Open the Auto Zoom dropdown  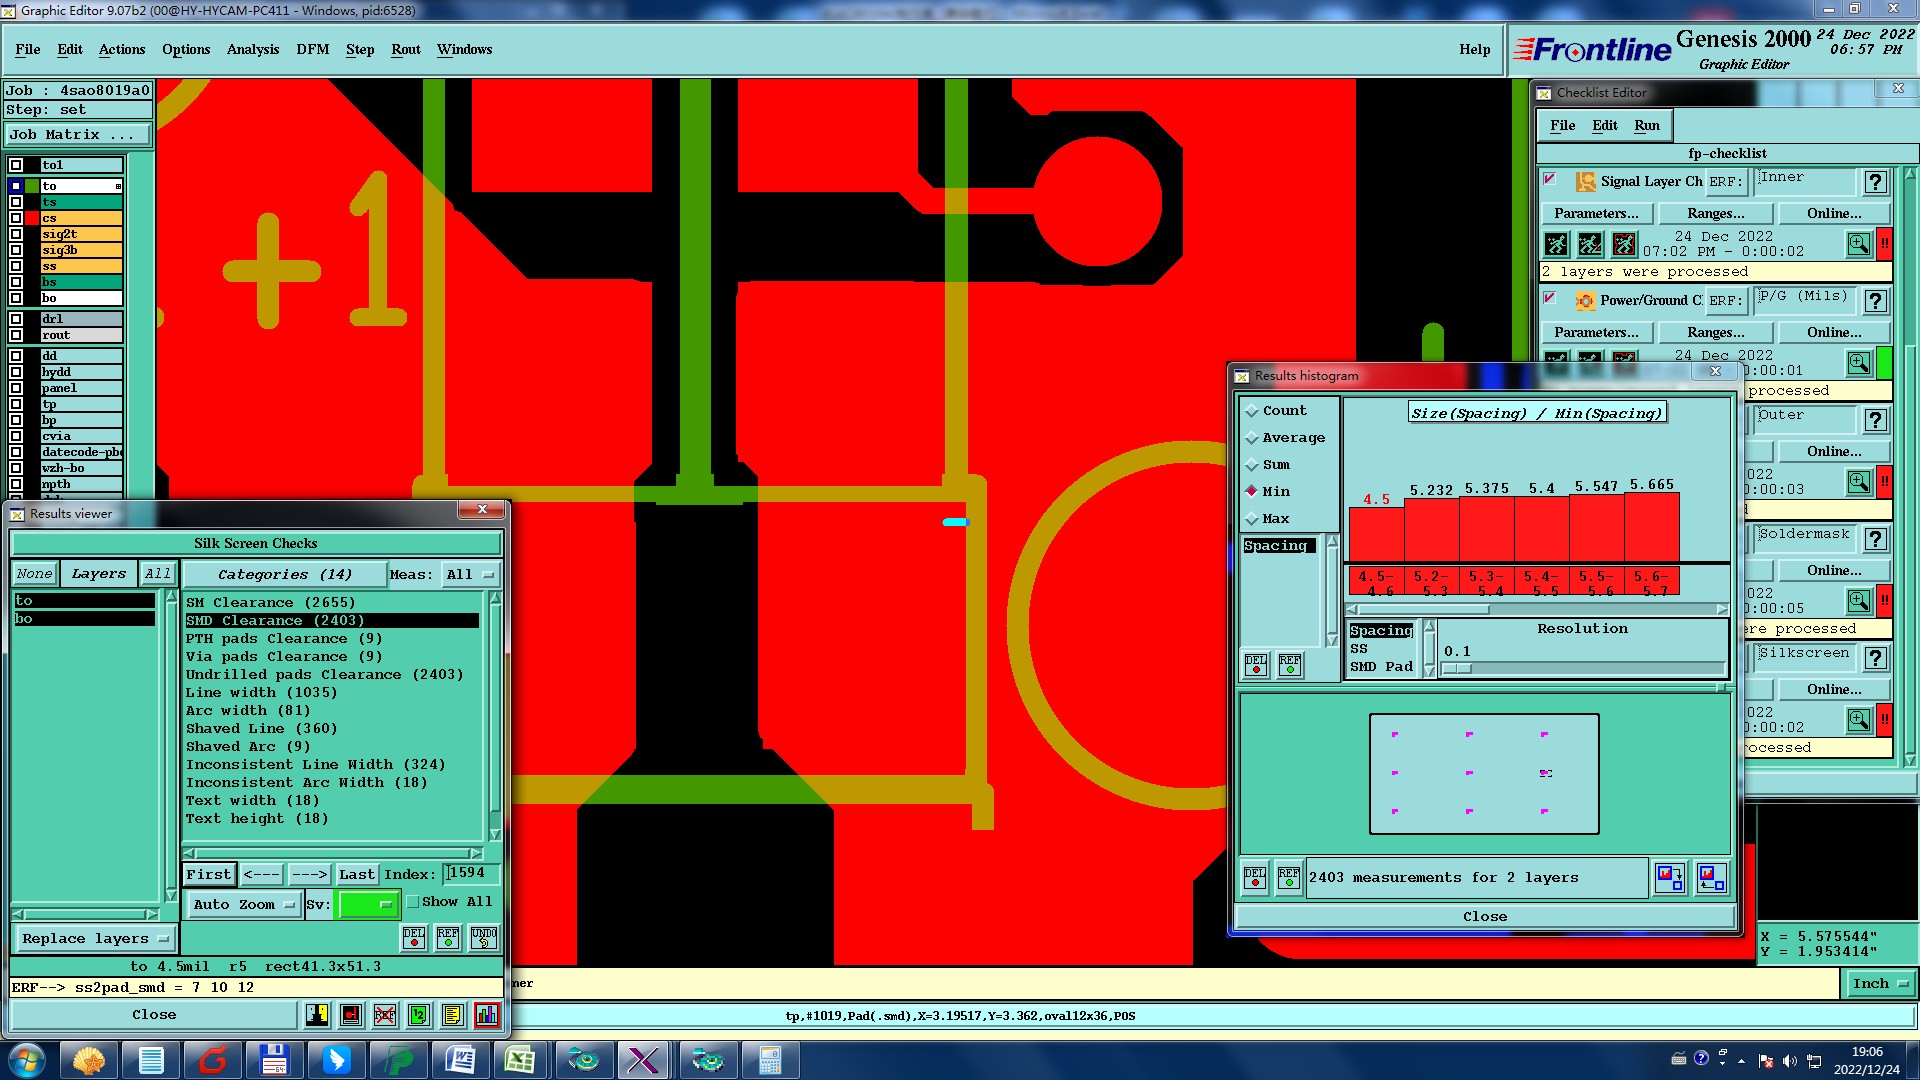[x=245, y=905]
